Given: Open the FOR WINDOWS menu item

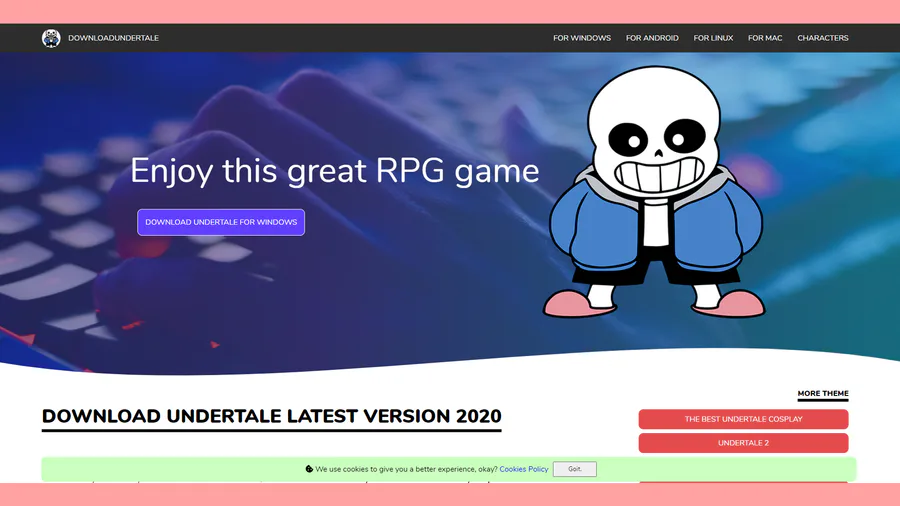Looking at the screenshot, I should point(581,38).
